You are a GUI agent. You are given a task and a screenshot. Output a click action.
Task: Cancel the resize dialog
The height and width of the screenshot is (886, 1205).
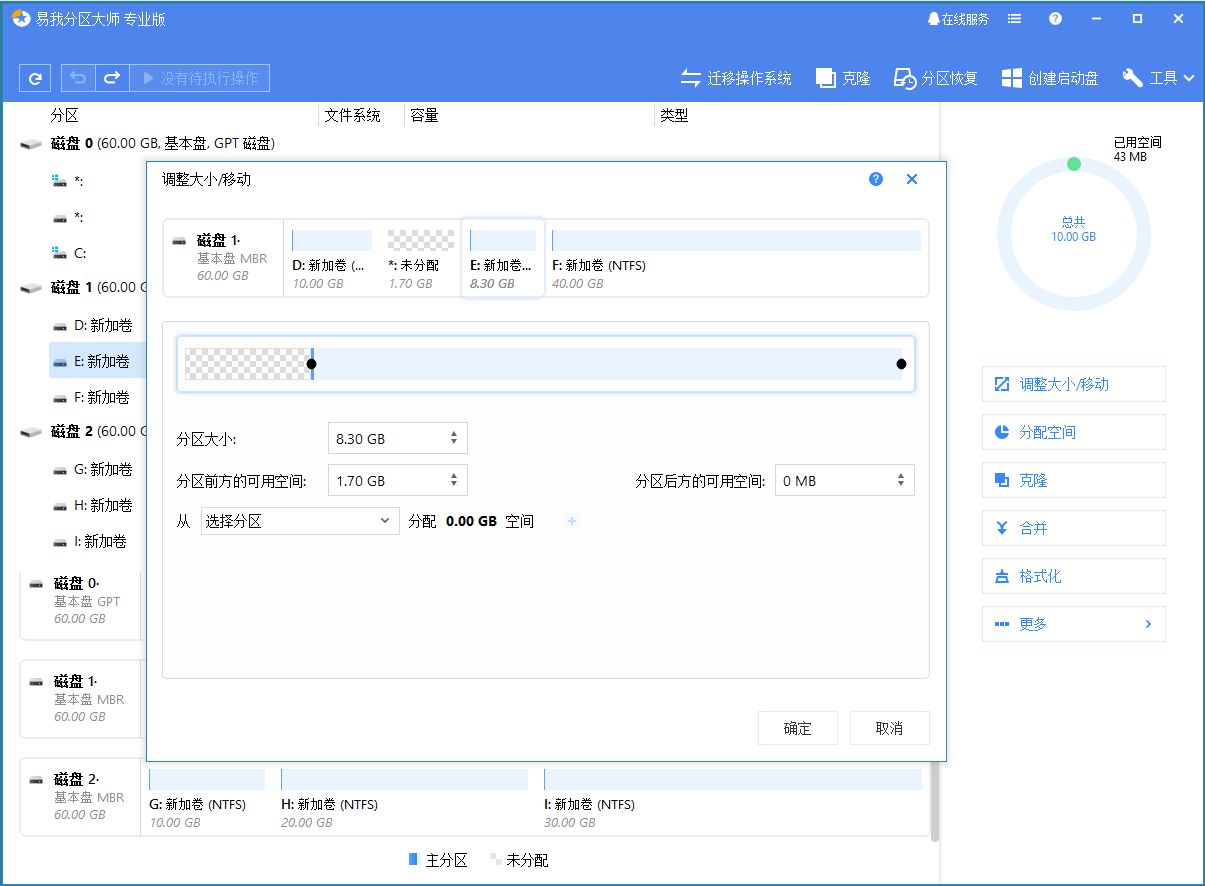click(x=889, y=728)
